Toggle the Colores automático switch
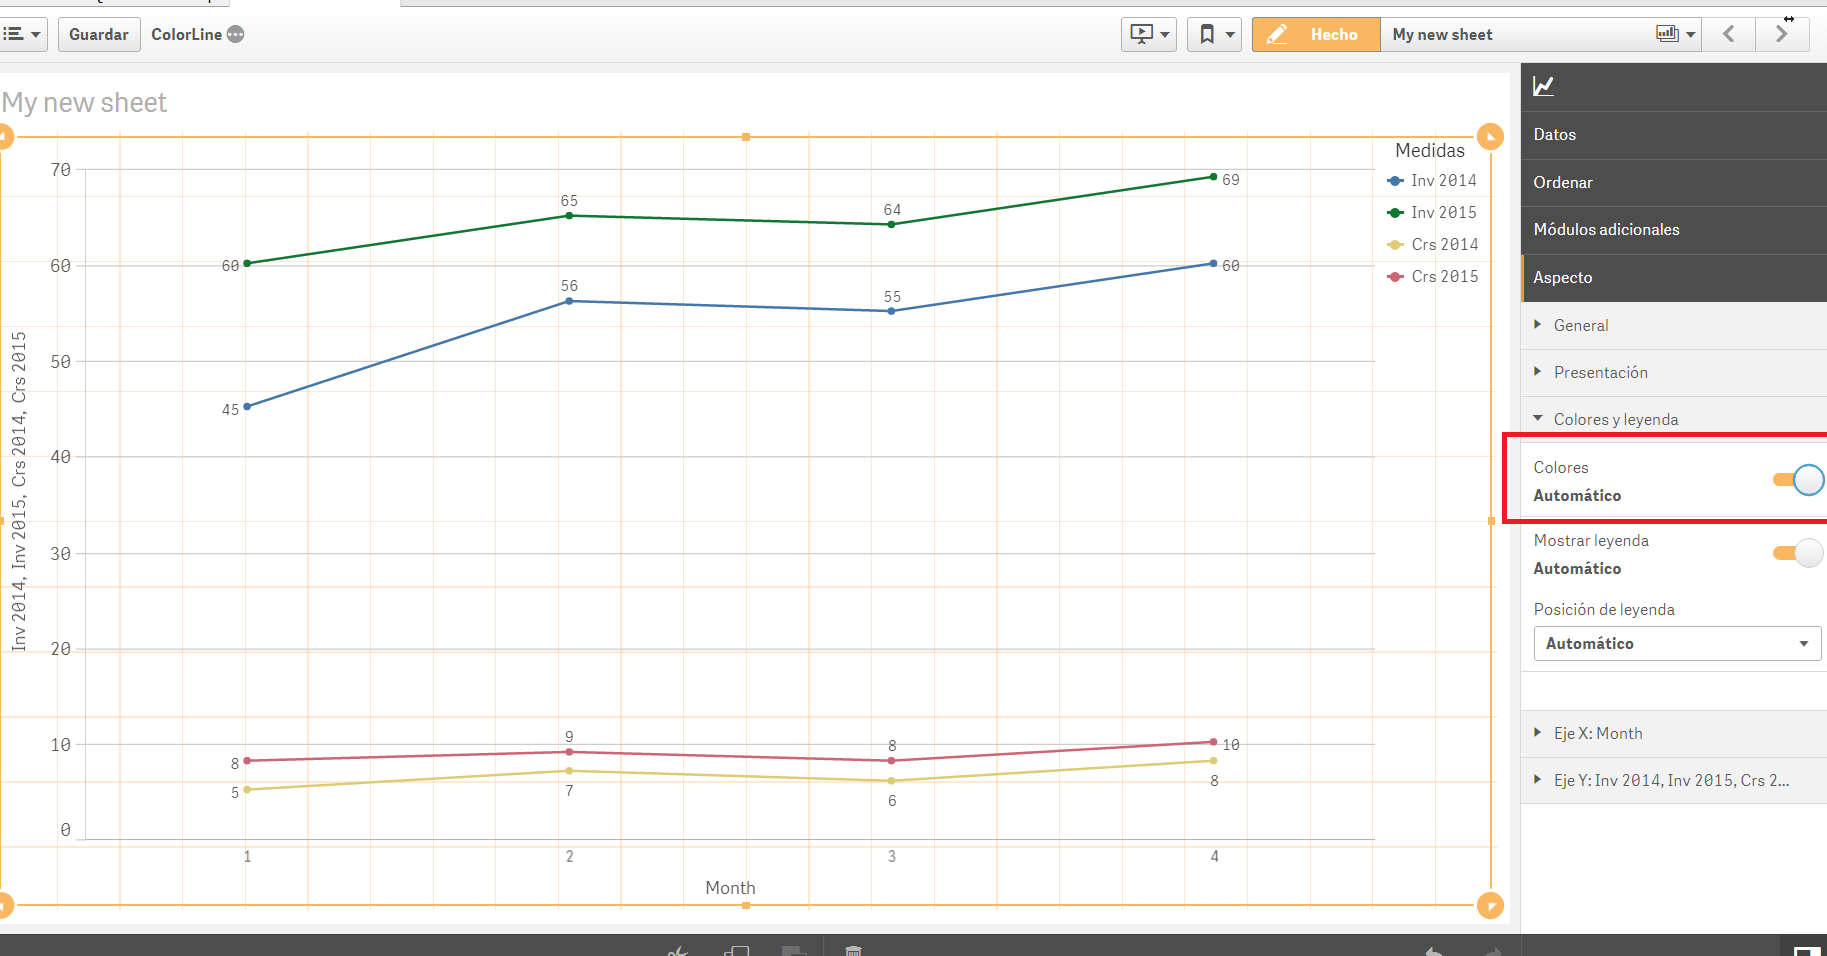 [x=1798, y=481]
